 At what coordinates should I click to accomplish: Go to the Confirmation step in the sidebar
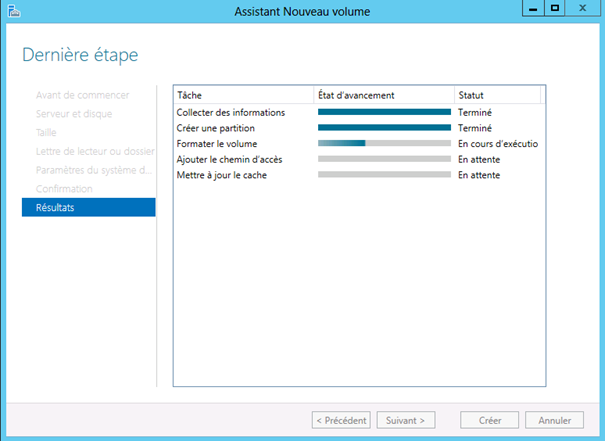tap(64, 189)
